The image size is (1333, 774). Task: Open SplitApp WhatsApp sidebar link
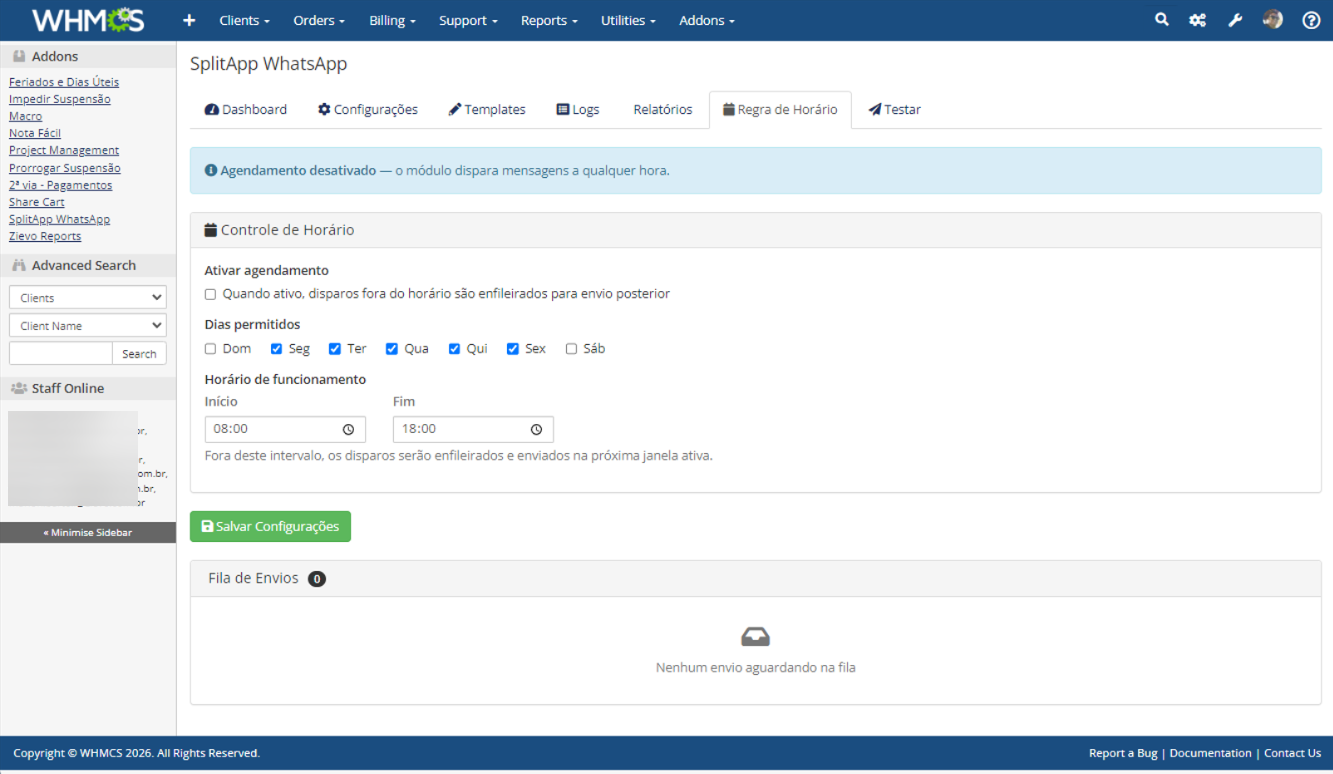(x=60, y=219)
